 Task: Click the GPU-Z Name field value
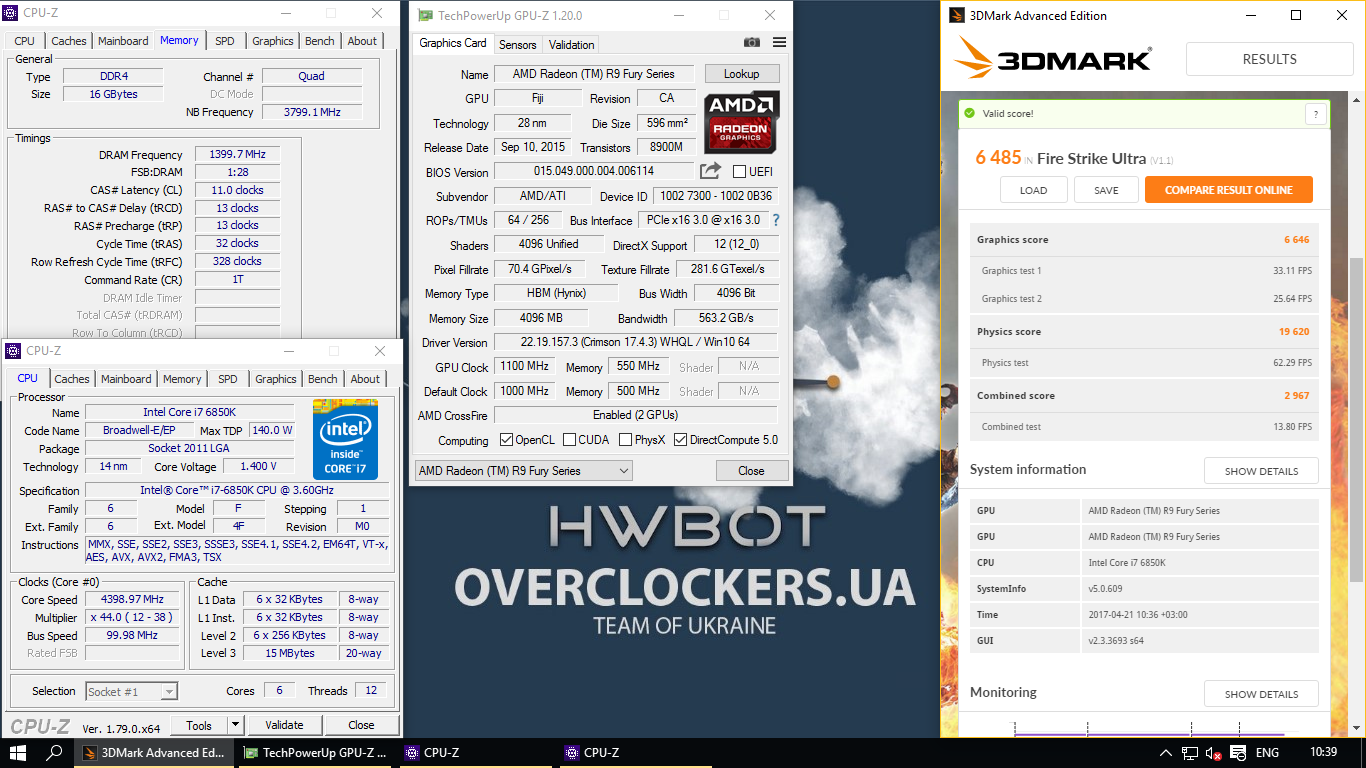594,74
